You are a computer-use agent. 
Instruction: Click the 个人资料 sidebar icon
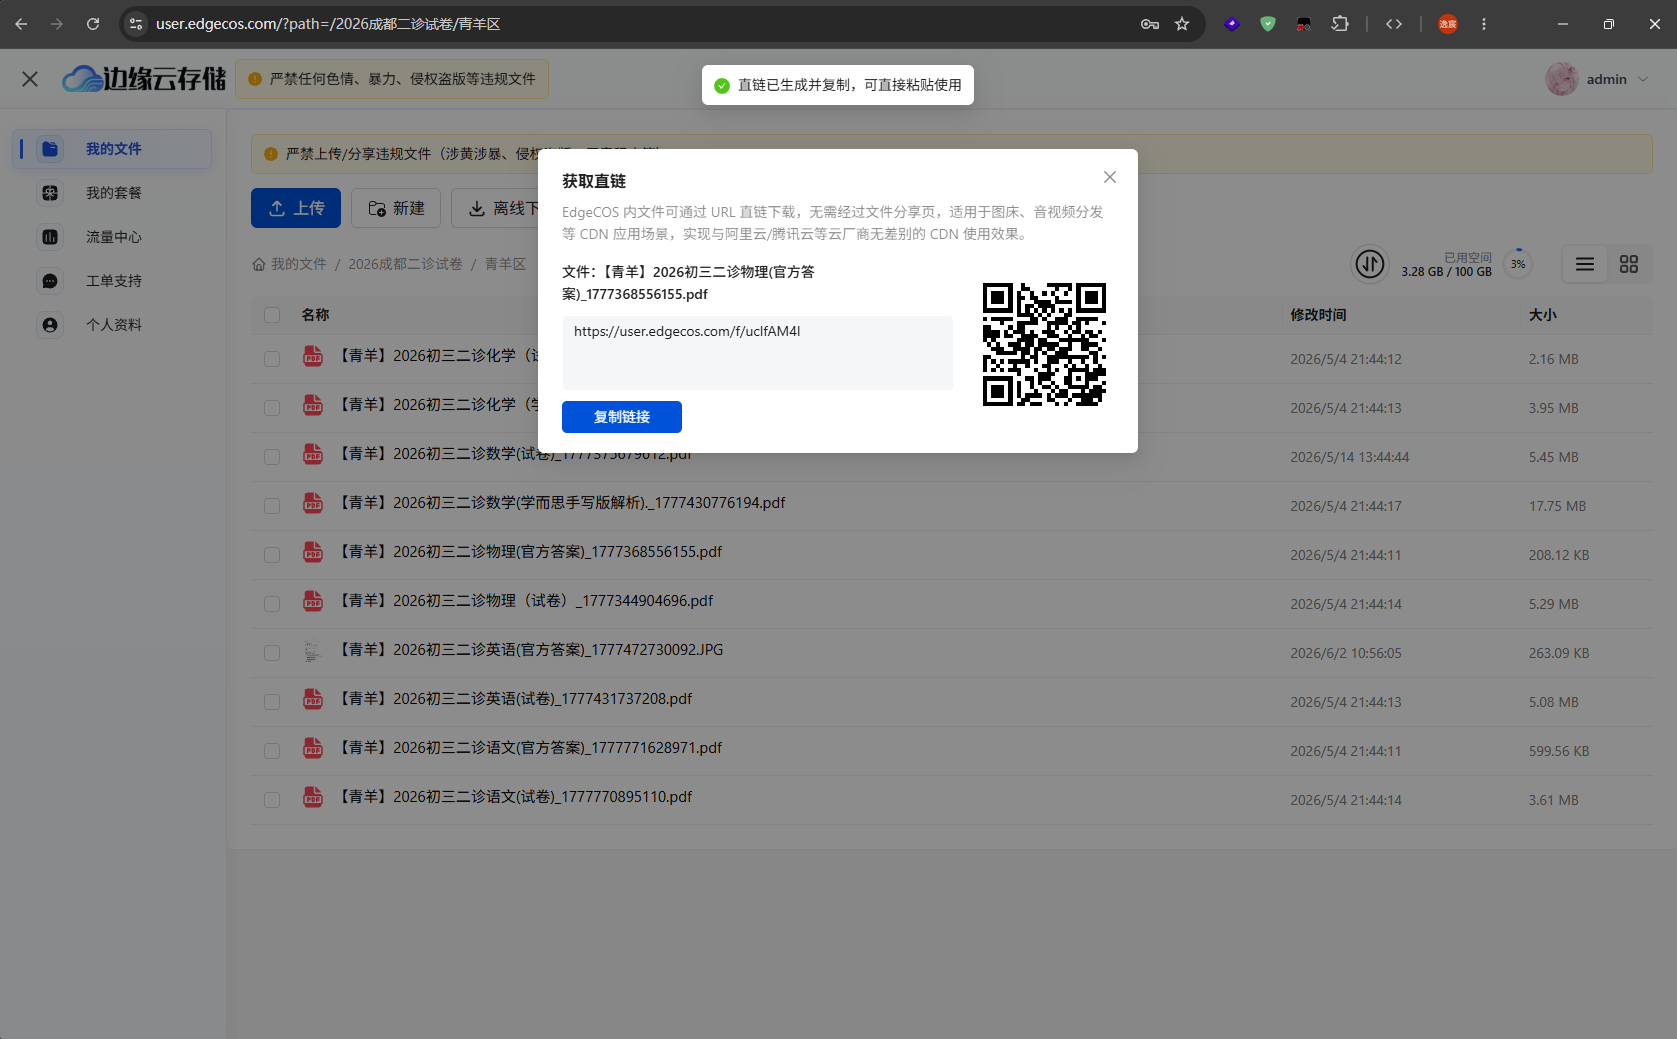[x=50, y=325]
